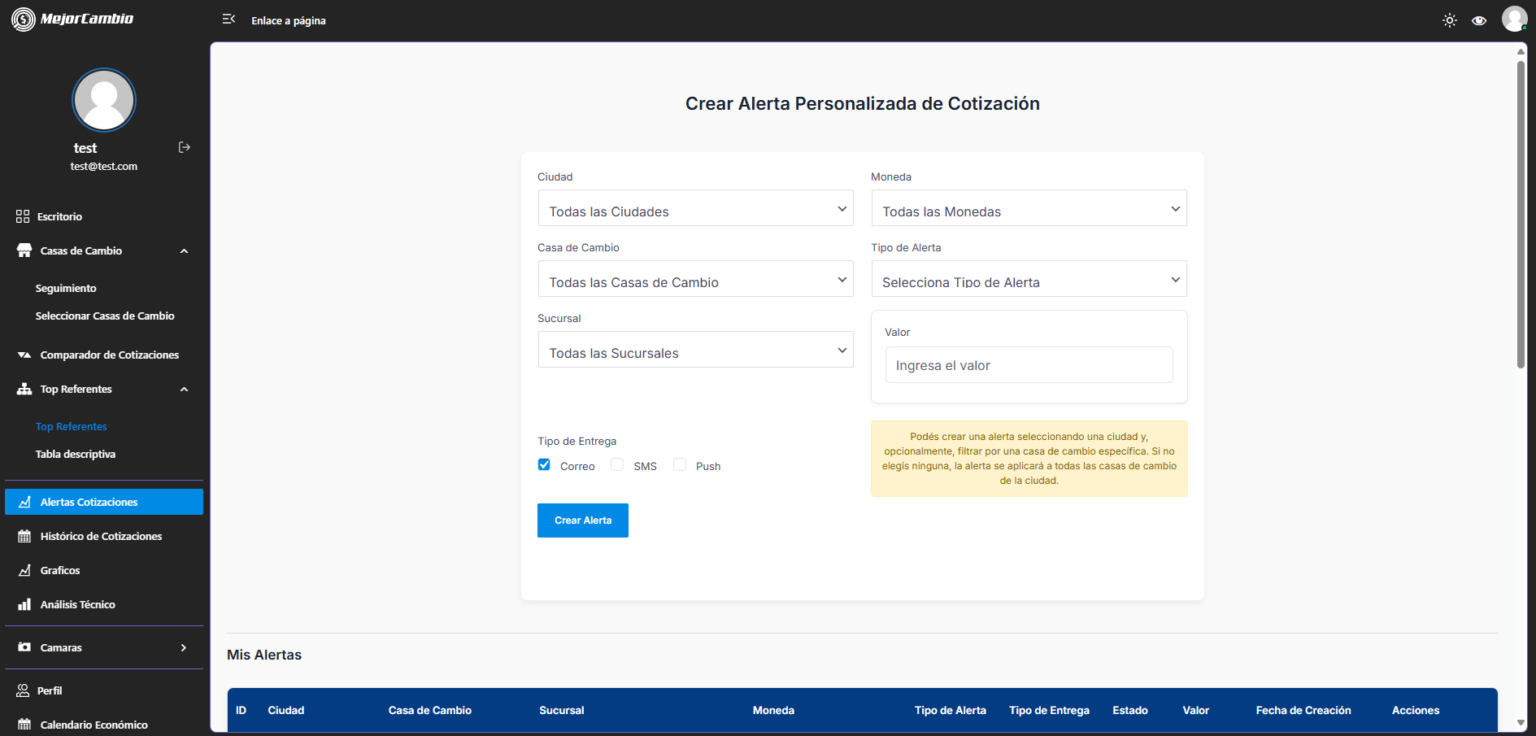The width and height of the screenshot is (1536, 736).
Task: Click the Acciones column header
Action: (x=1416, y=710)
